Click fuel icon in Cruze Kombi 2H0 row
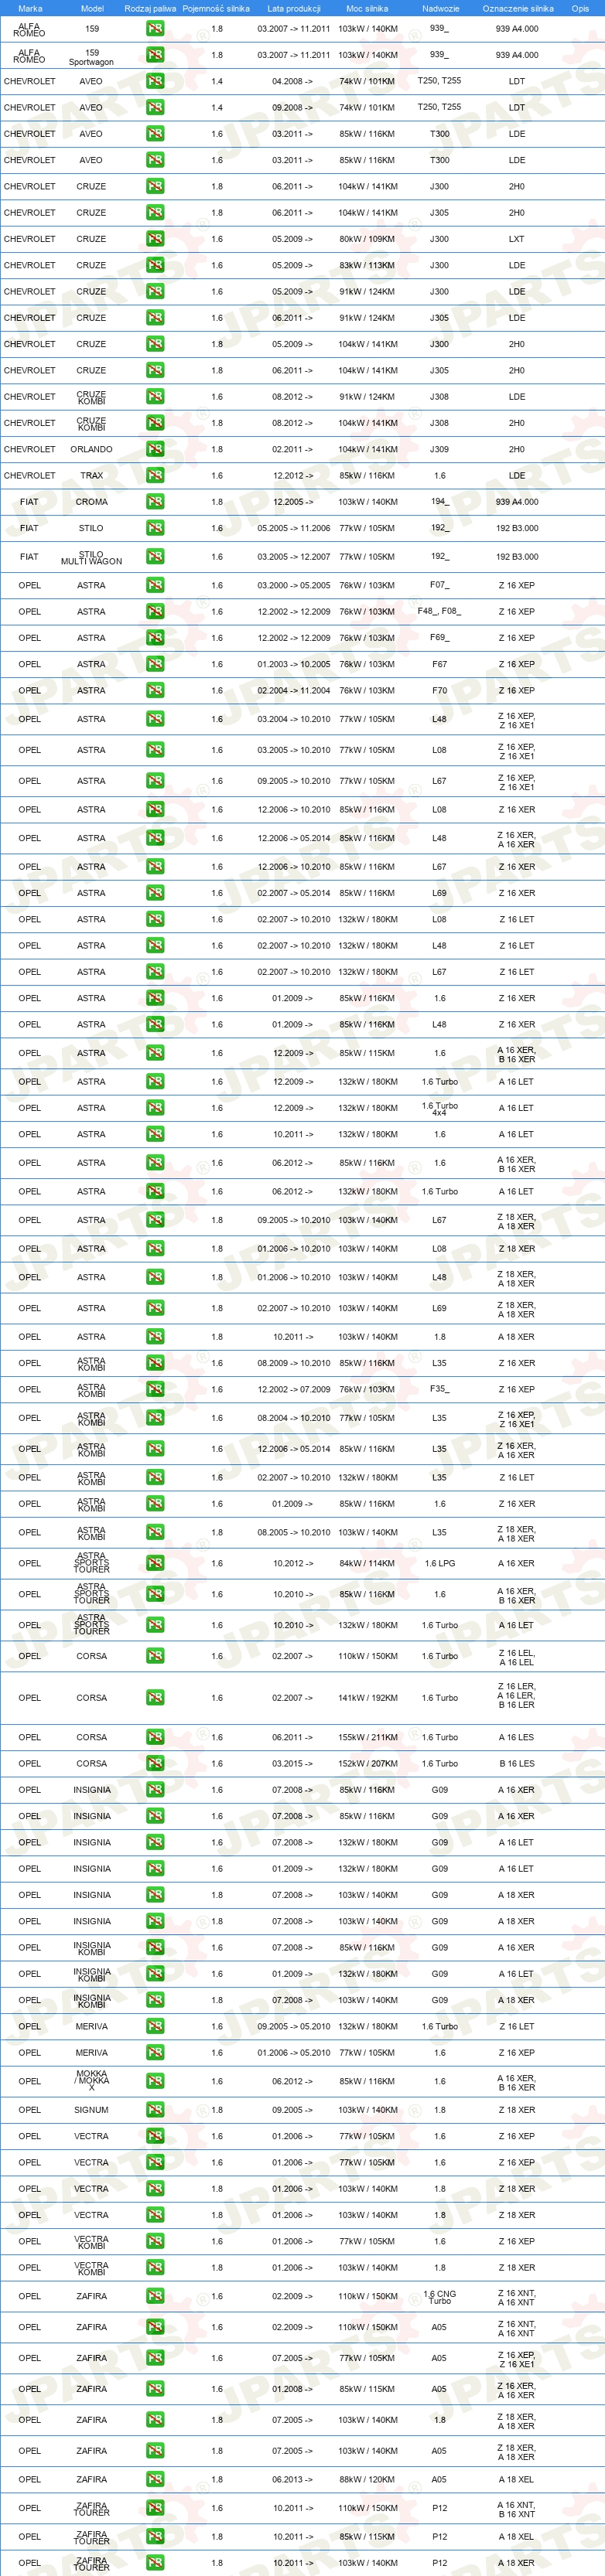 click(x=155, y=423)
